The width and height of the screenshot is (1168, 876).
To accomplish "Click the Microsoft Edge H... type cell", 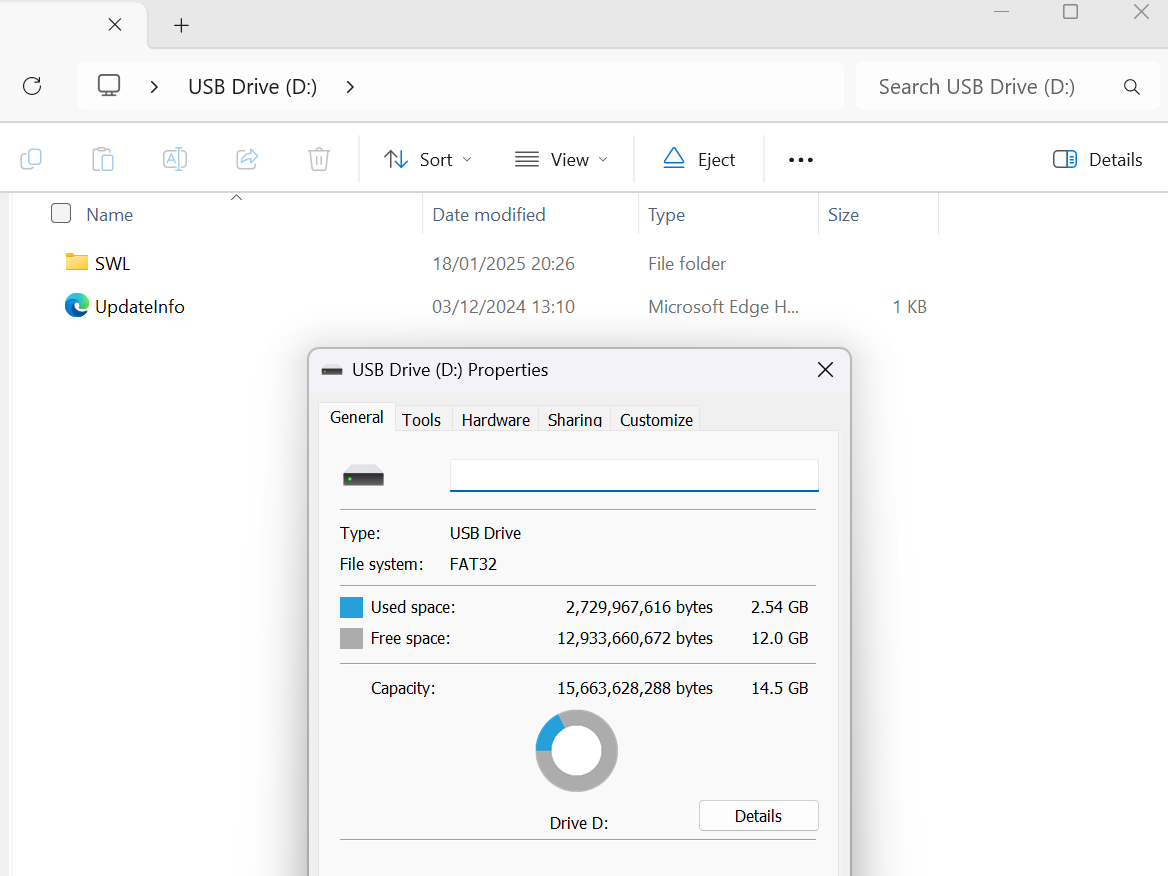I will [x=723, y=307].
